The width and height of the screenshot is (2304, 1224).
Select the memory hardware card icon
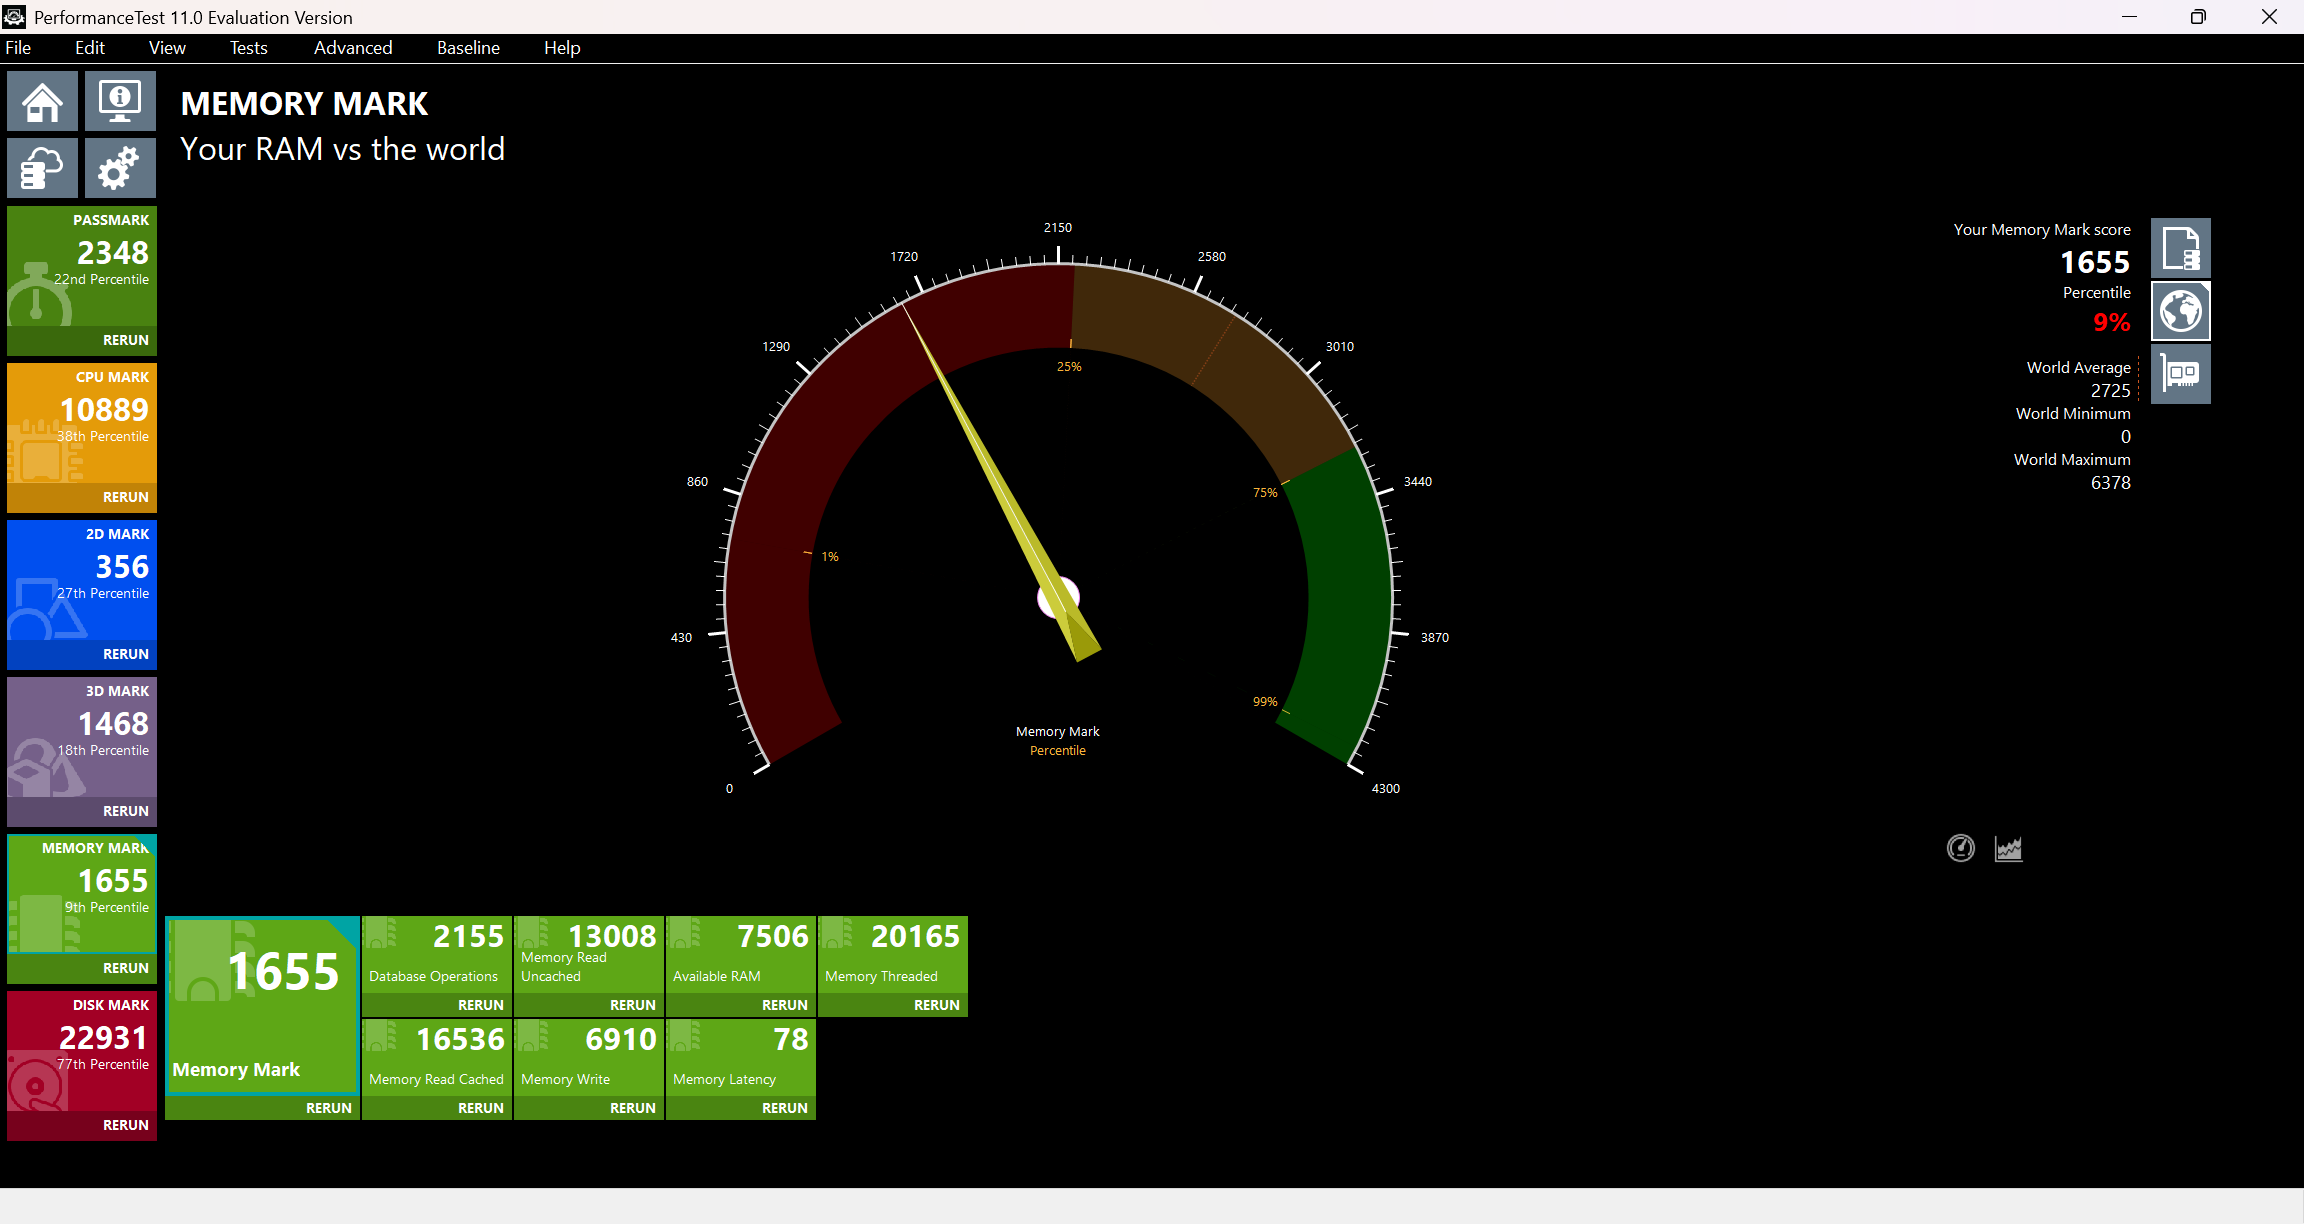click(x=2180, y=374)
